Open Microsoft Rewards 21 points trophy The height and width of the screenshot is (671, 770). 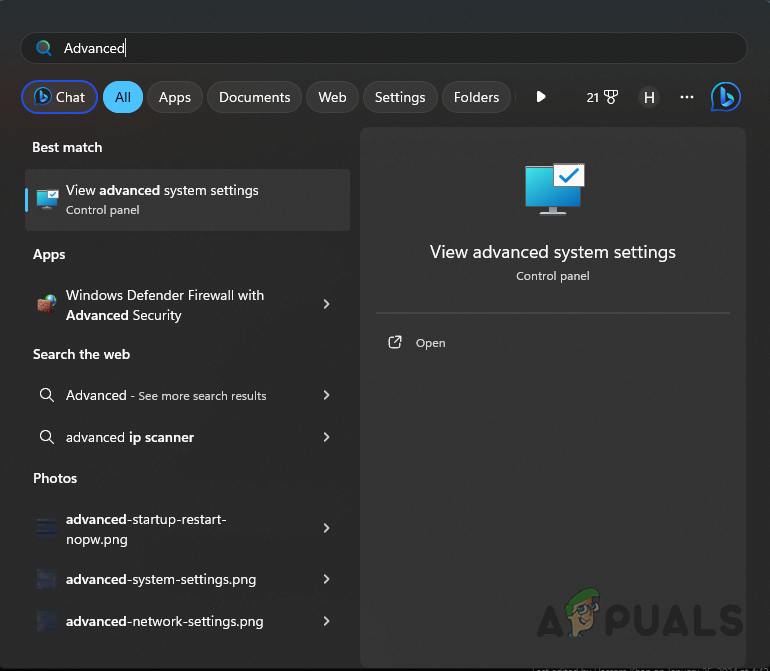point(602,97)
